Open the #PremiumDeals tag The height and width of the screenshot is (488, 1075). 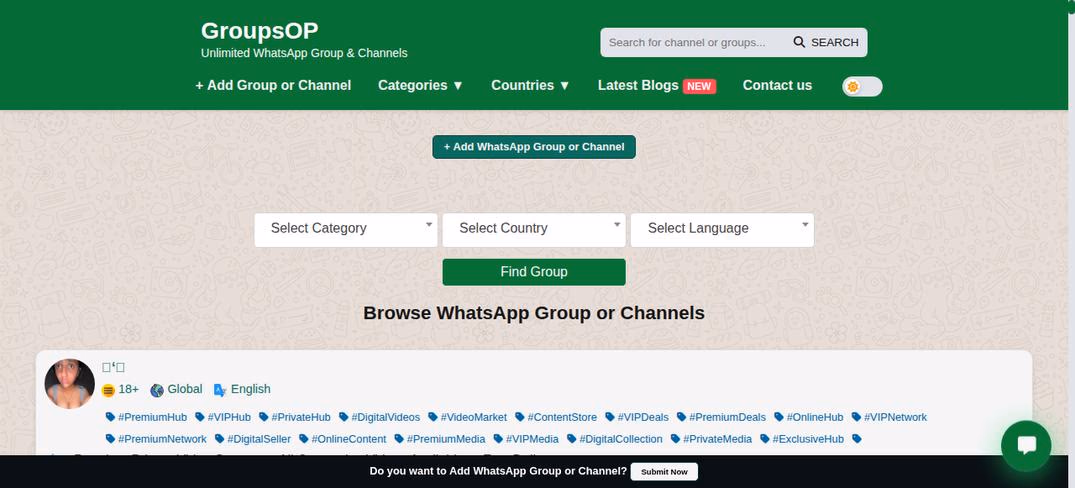click(x=721, y=417)
